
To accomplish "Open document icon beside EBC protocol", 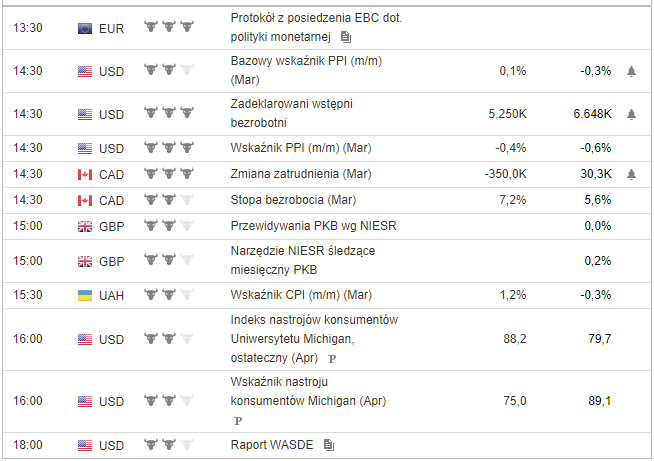I will coord(346,37).
